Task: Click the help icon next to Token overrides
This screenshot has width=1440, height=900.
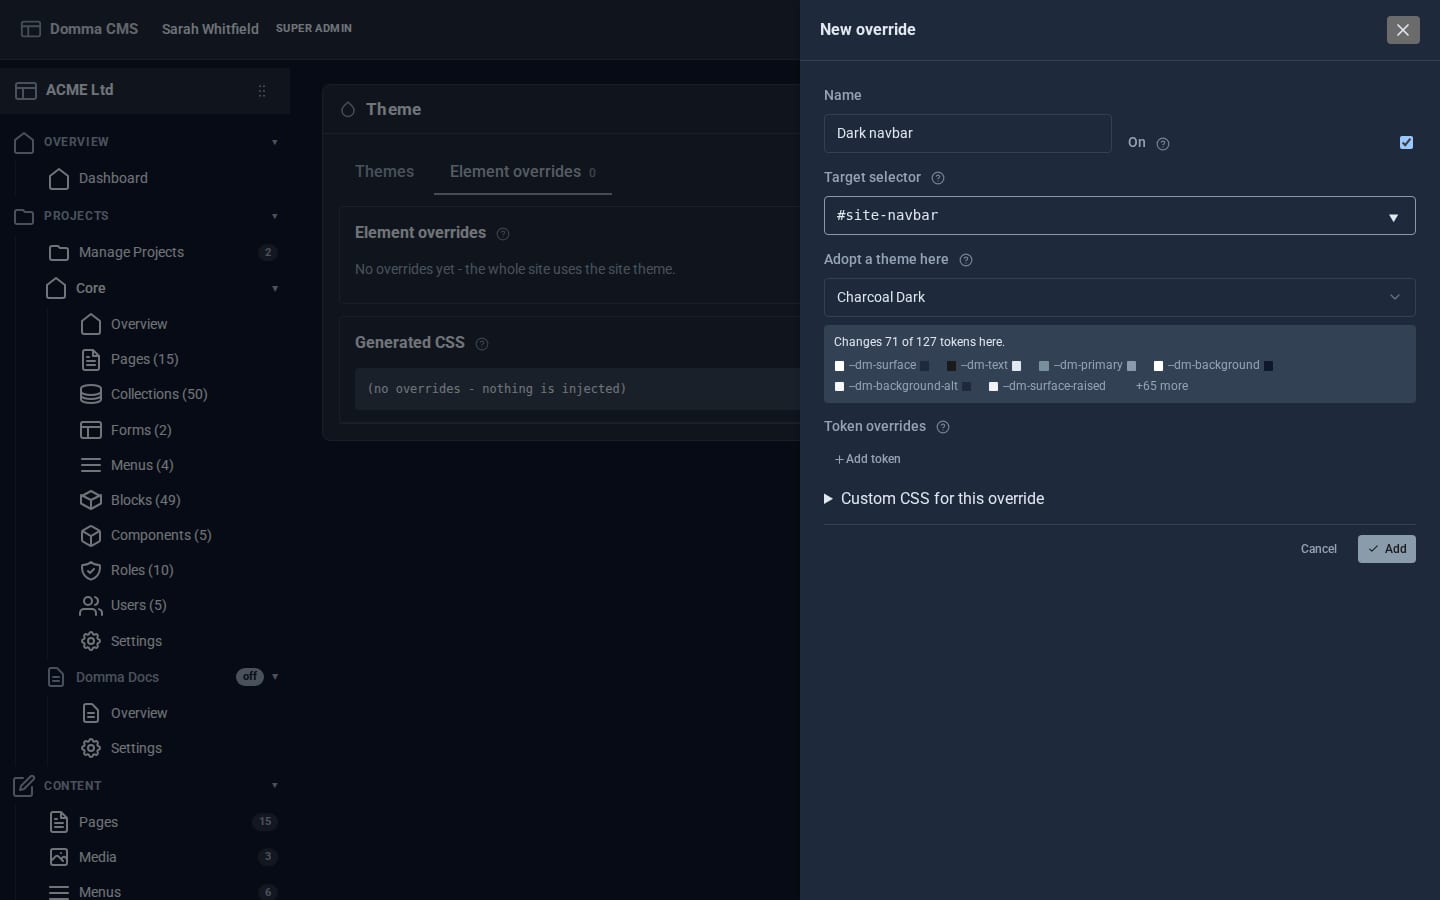Action: (943, 427)
